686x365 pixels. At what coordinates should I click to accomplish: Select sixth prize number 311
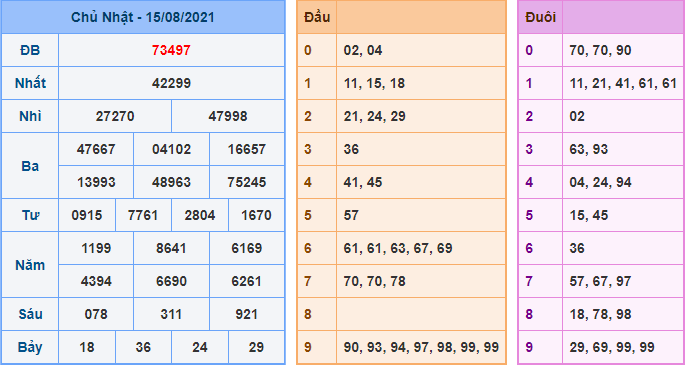[x=172, y=314]
